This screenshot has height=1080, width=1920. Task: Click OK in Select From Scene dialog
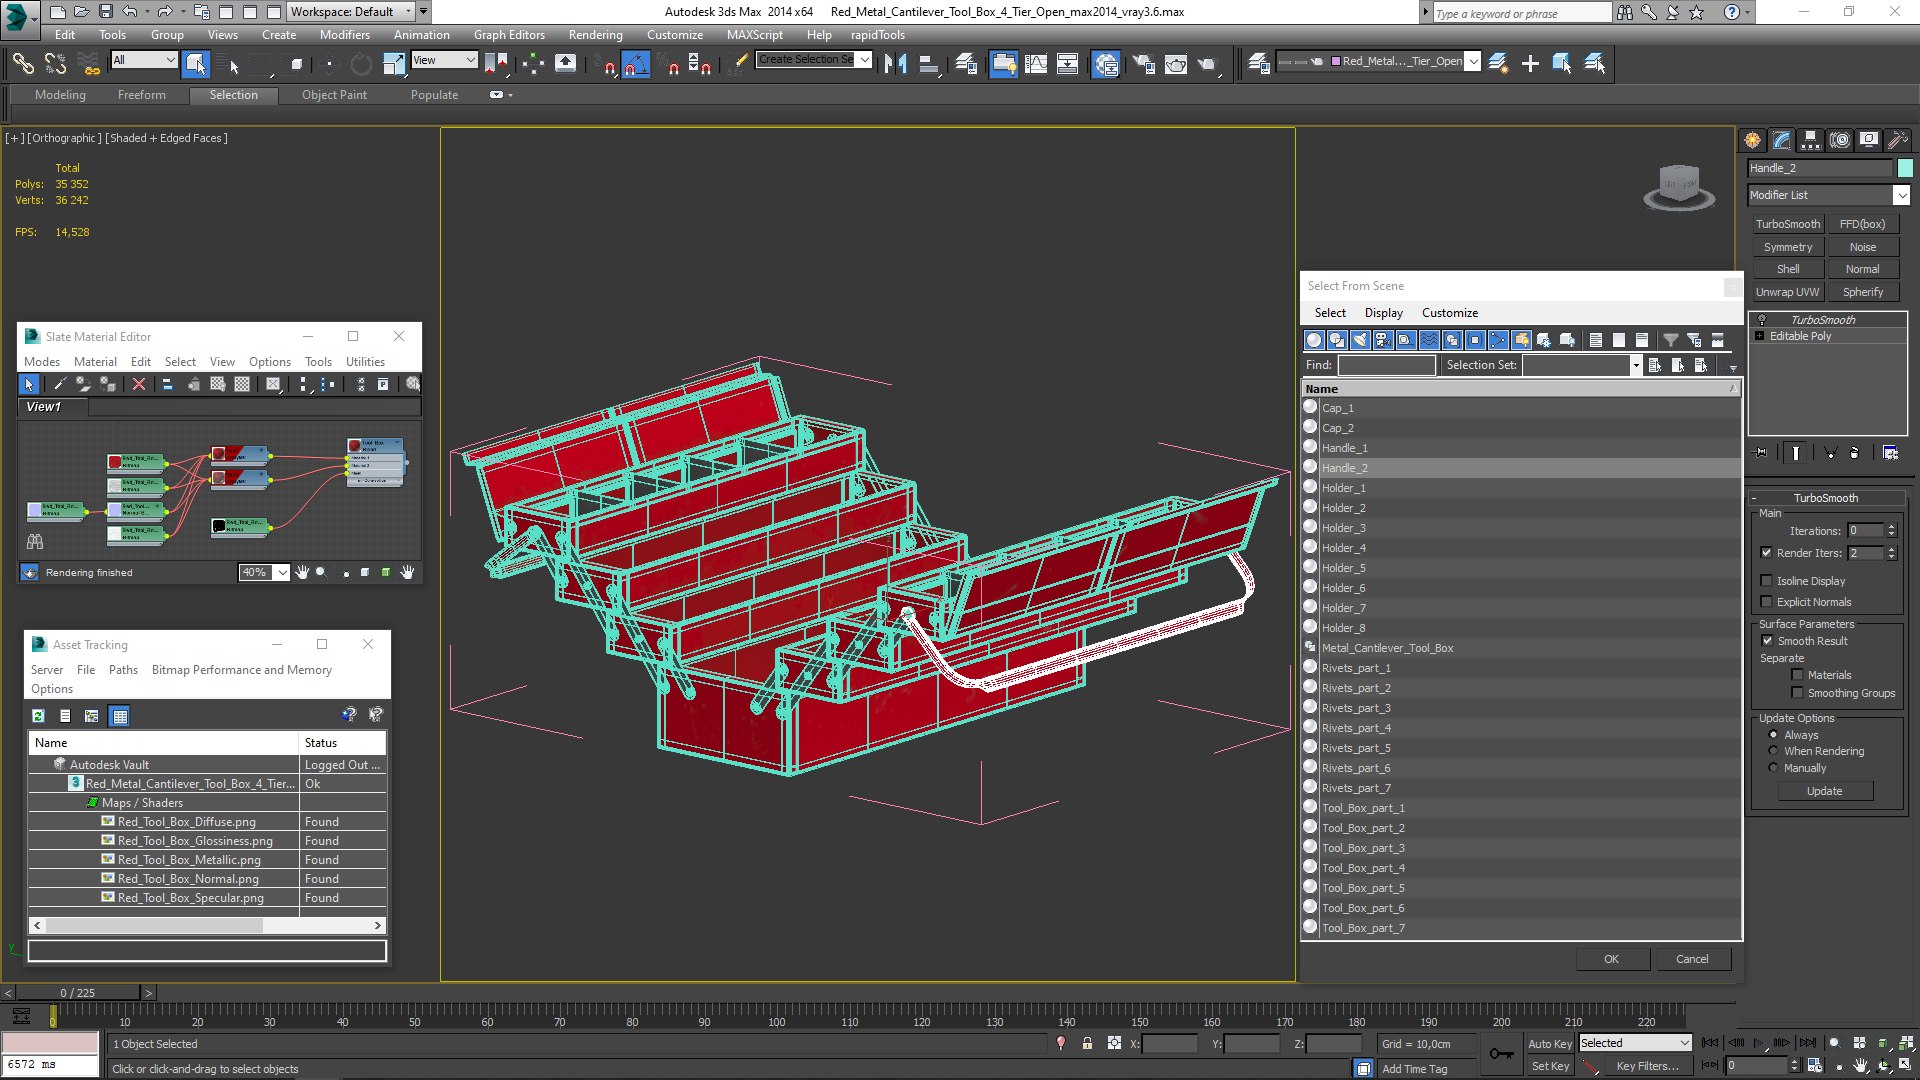click(1611, 959)
